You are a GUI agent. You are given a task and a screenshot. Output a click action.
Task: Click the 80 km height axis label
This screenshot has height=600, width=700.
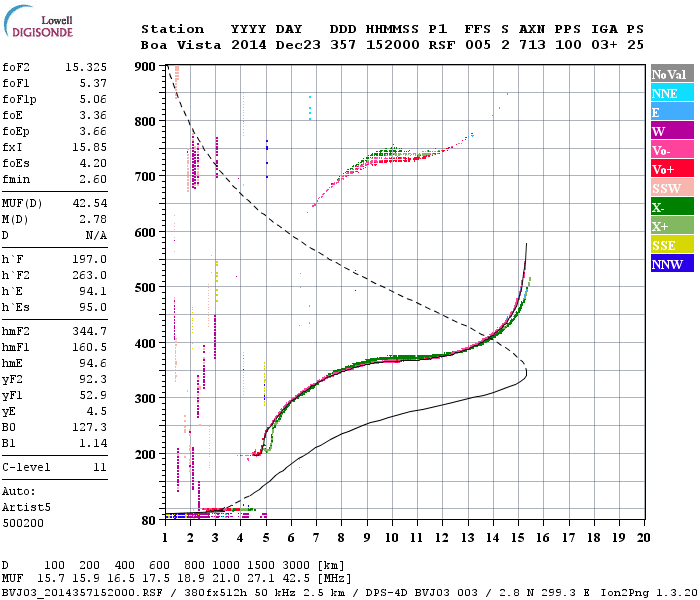click(x=149, y=521)
